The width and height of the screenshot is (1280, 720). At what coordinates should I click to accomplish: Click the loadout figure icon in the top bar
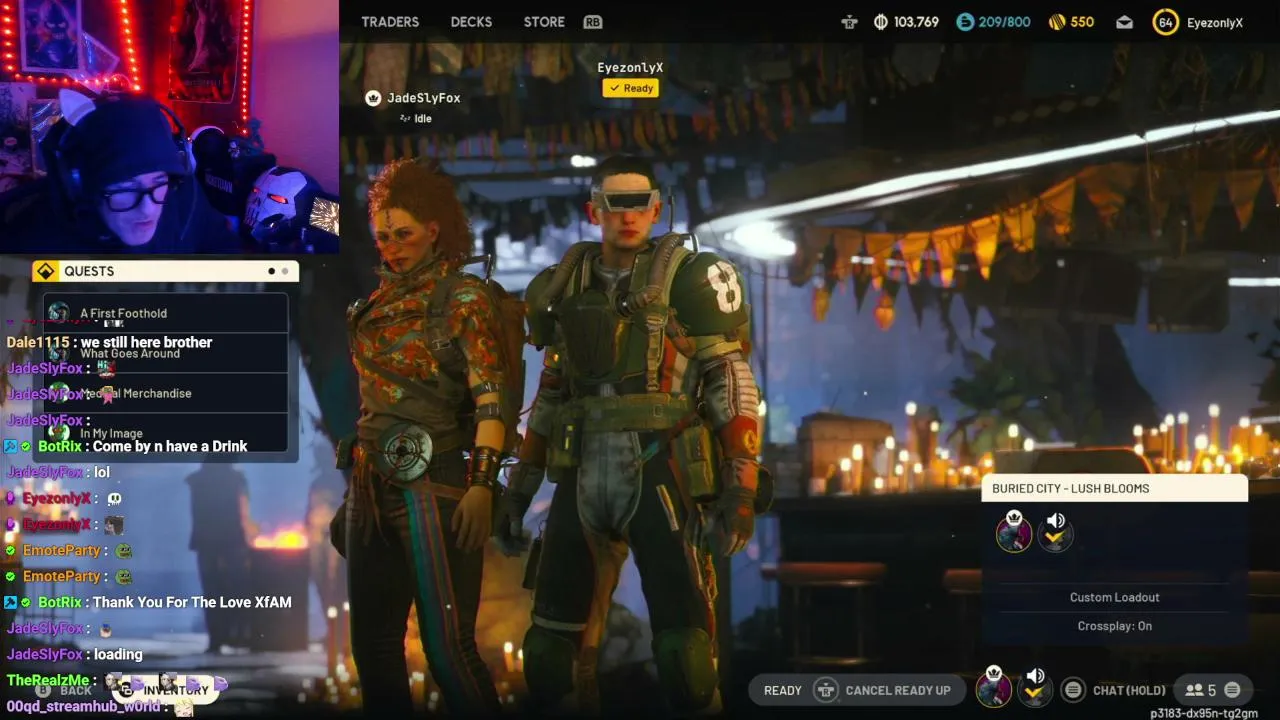849,22
